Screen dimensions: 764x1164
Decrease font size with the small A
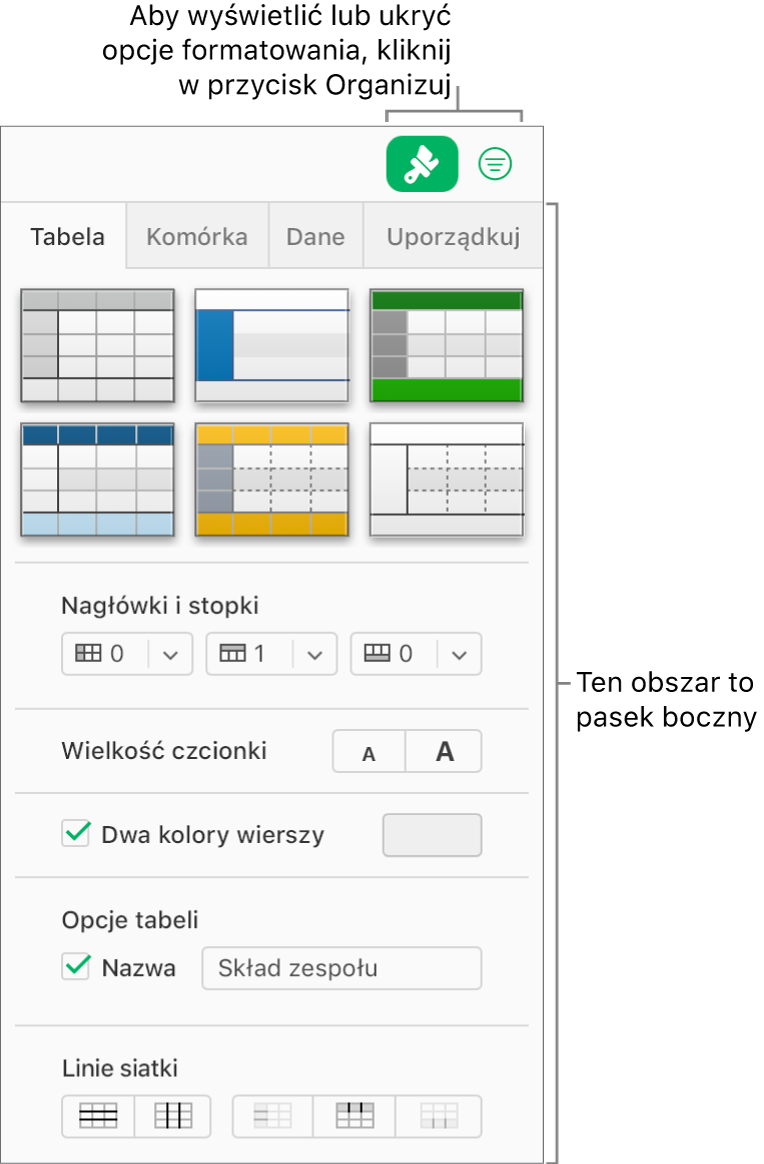pyautogui.click(x=368, y=751)
